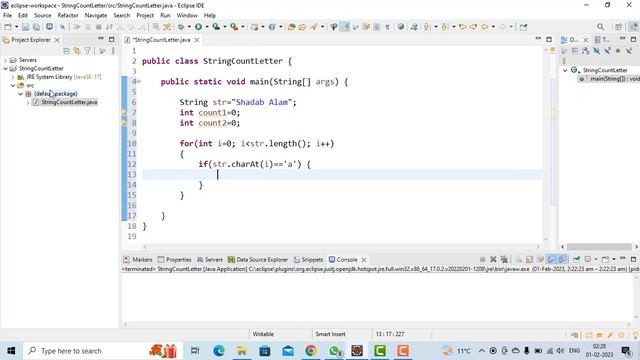
Task: Toggle Mark Occurrences in the toolbar
Action: [x=345, y=27]
